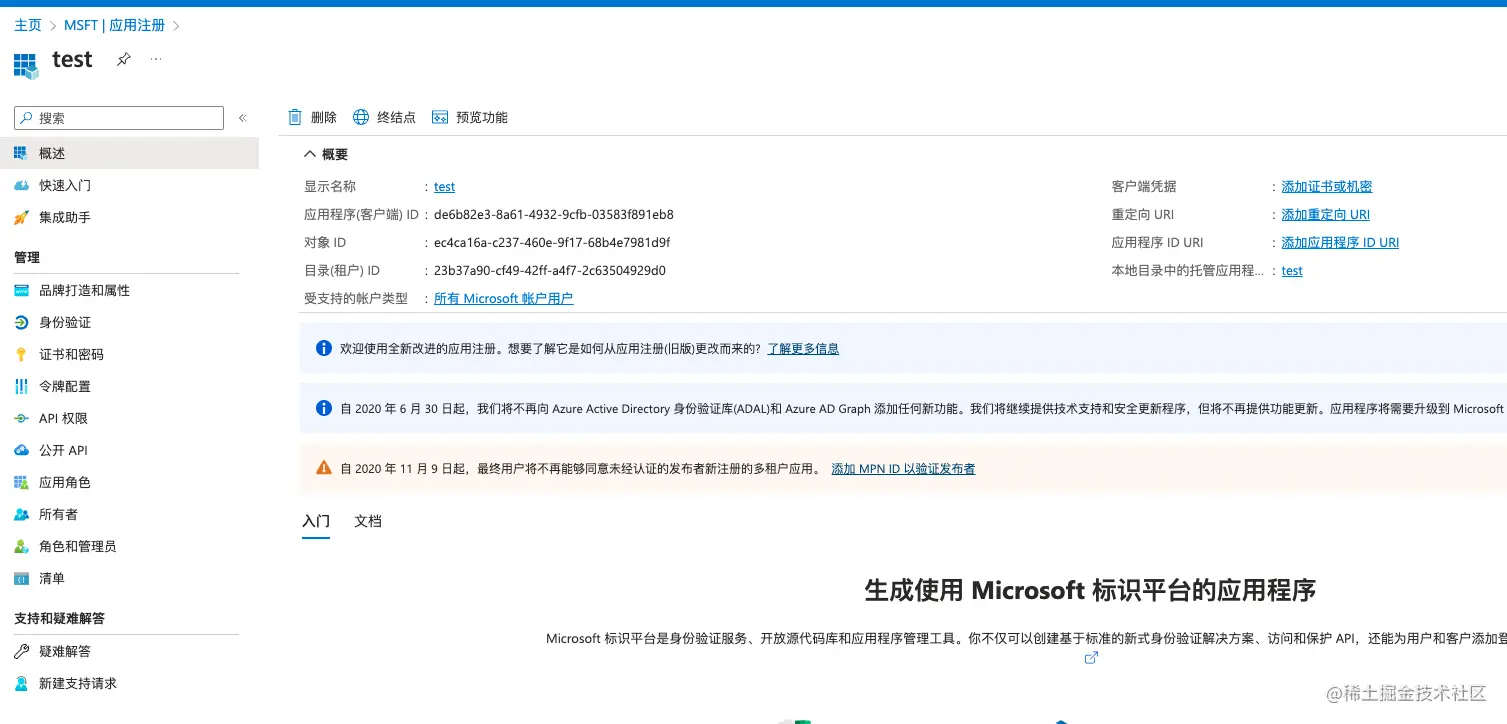The width and height of the screenshot is (1507, 724).
Task: Click the 所有者 people icon
Action: pyautogui.click(x=21, y=514)
